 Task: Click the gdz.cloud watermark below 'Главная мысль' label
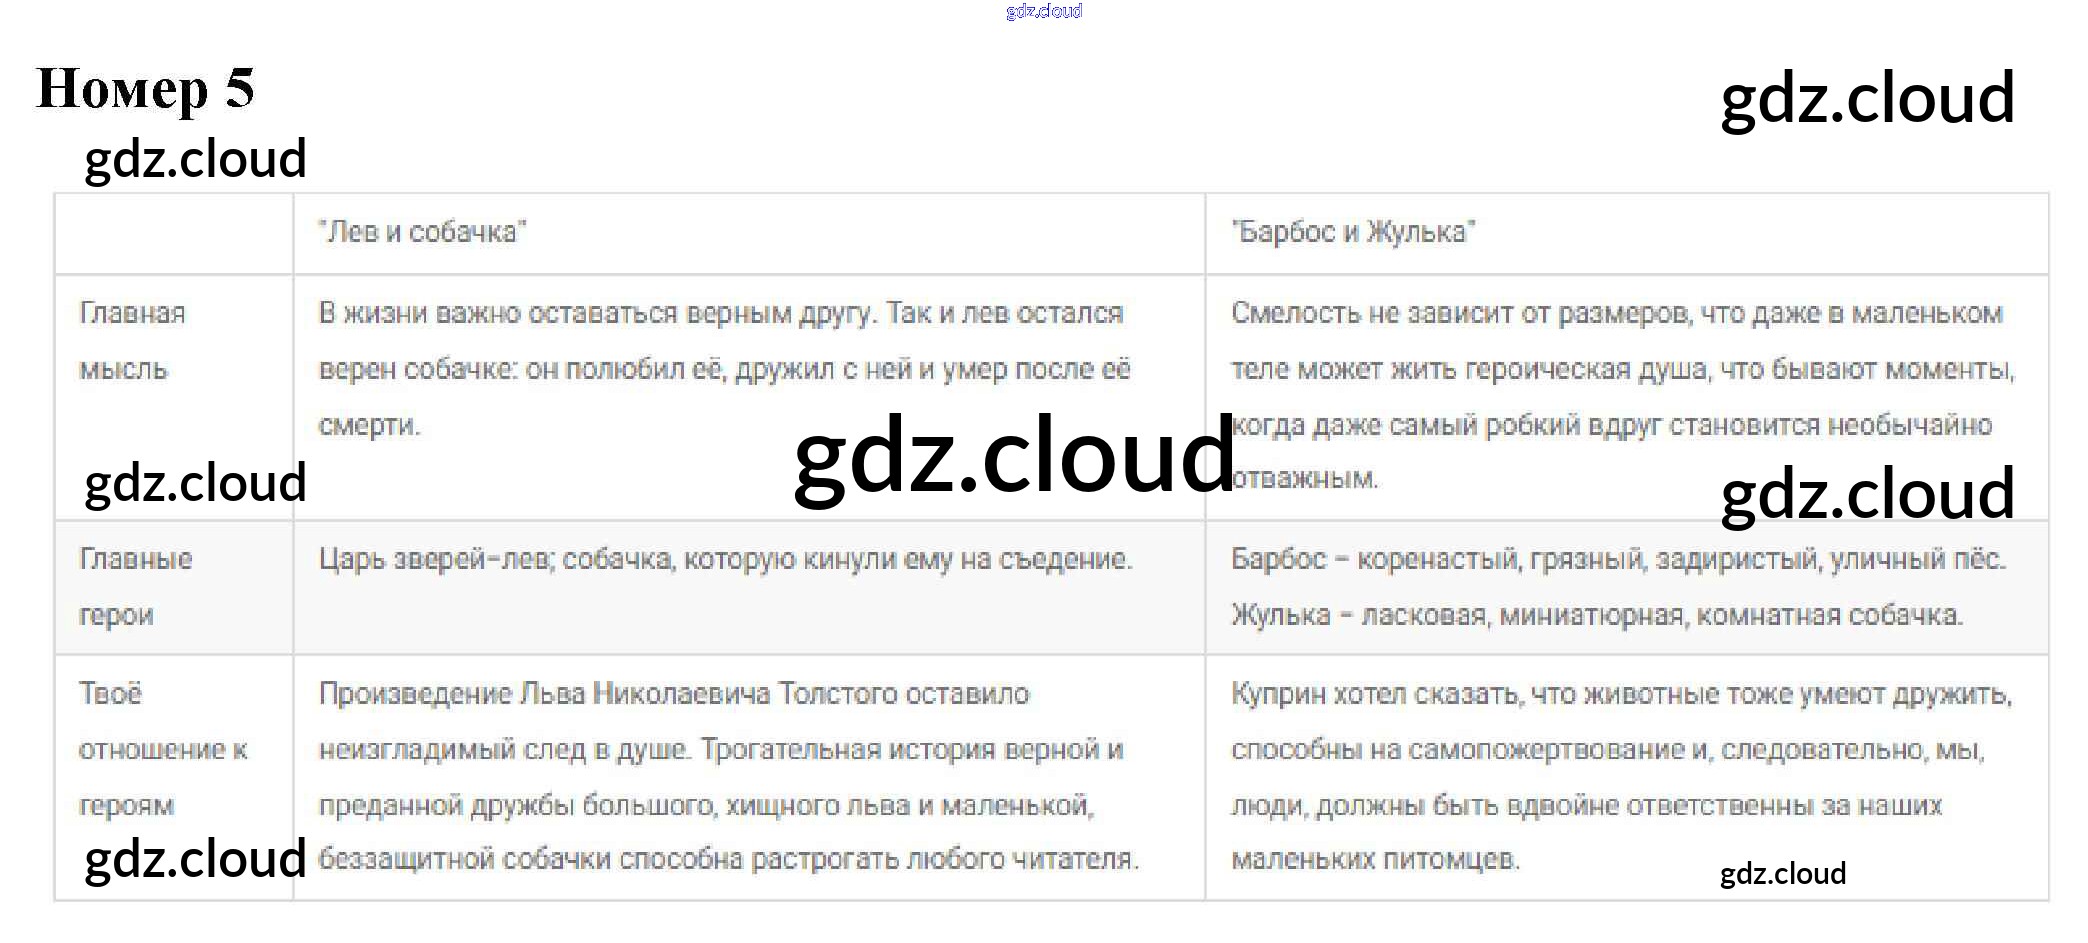[195, 483]
